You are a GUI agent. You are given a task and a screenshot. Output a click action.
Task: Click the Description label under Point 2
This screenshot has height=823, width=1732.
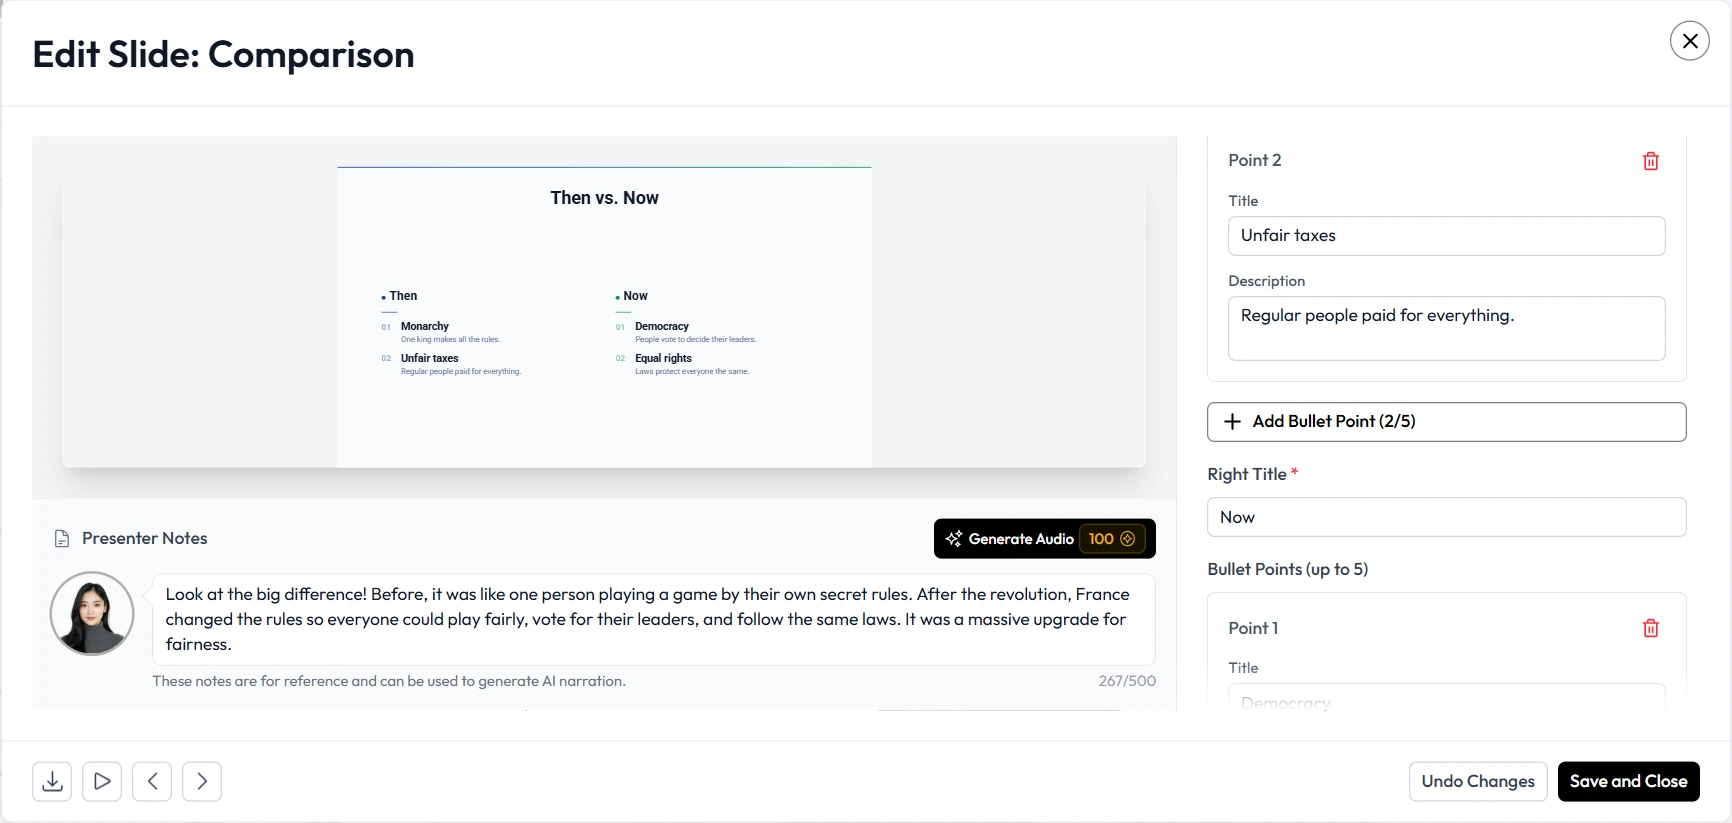[x=1267, y=281]
